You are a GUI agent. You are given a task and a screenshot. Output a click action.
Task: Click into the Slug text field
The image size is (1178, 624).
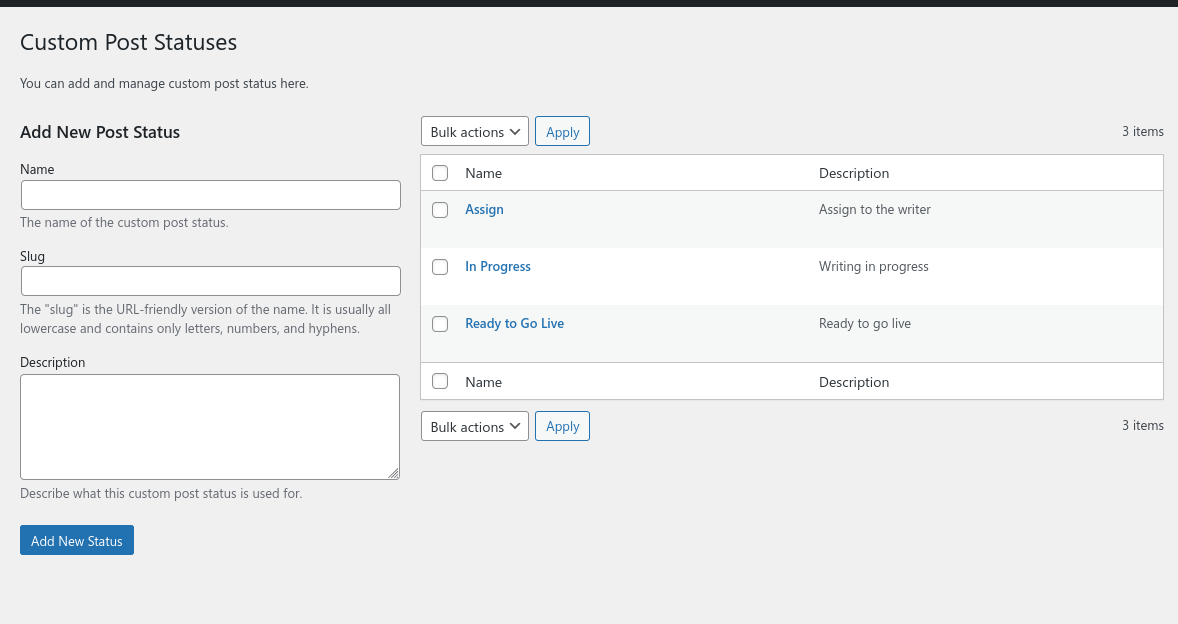210,281
